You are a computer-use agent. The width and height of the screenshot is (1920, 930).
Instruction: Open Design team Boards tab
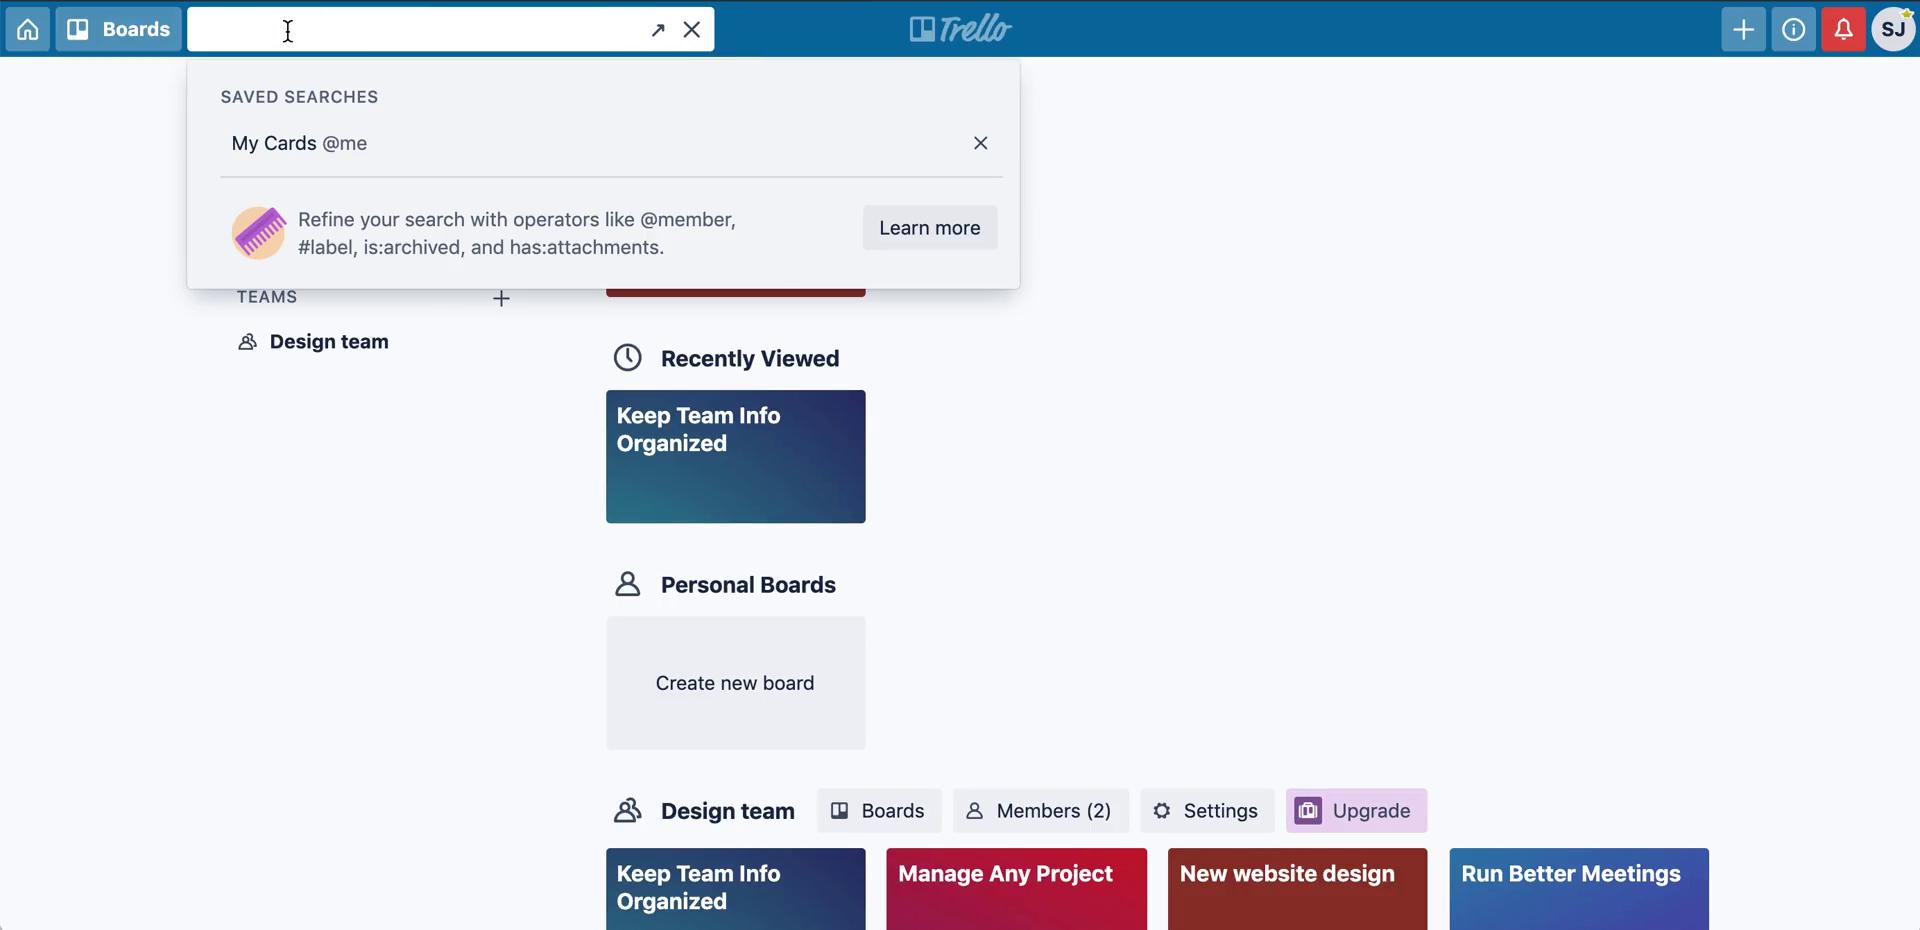click(878, 811)
